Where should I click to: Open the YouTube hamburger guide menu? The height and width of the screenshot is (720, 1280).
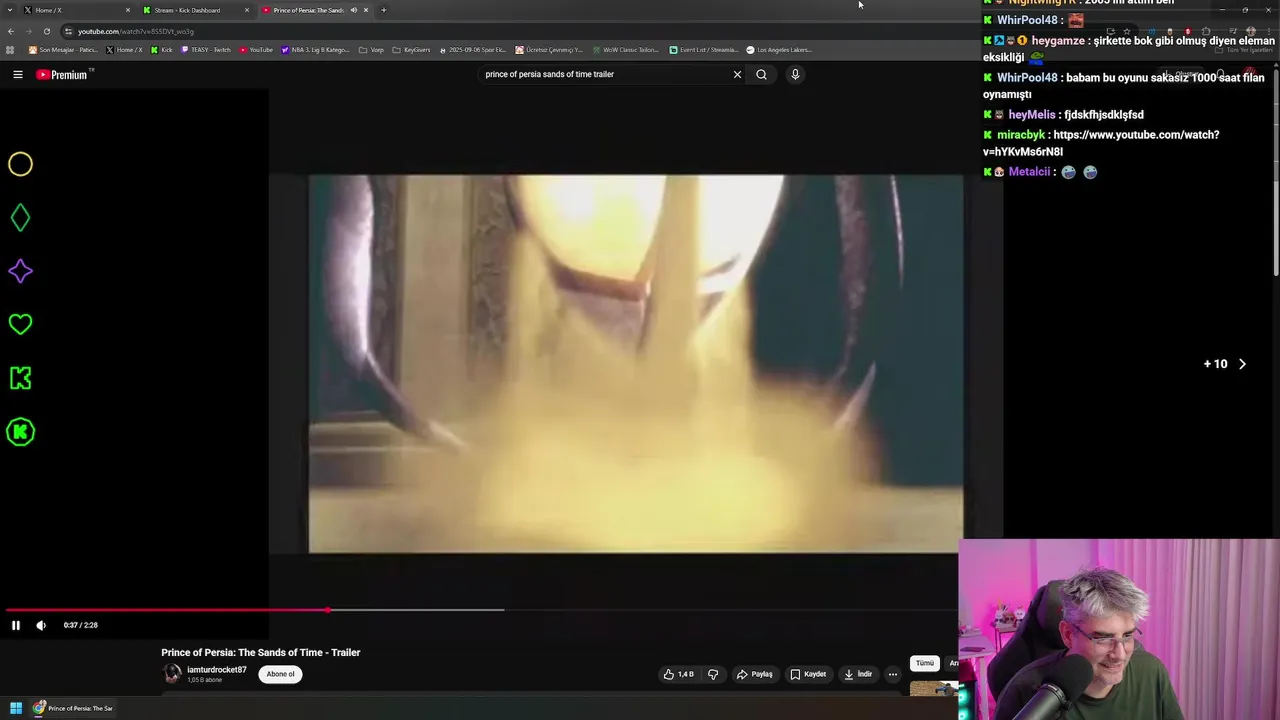18,74
